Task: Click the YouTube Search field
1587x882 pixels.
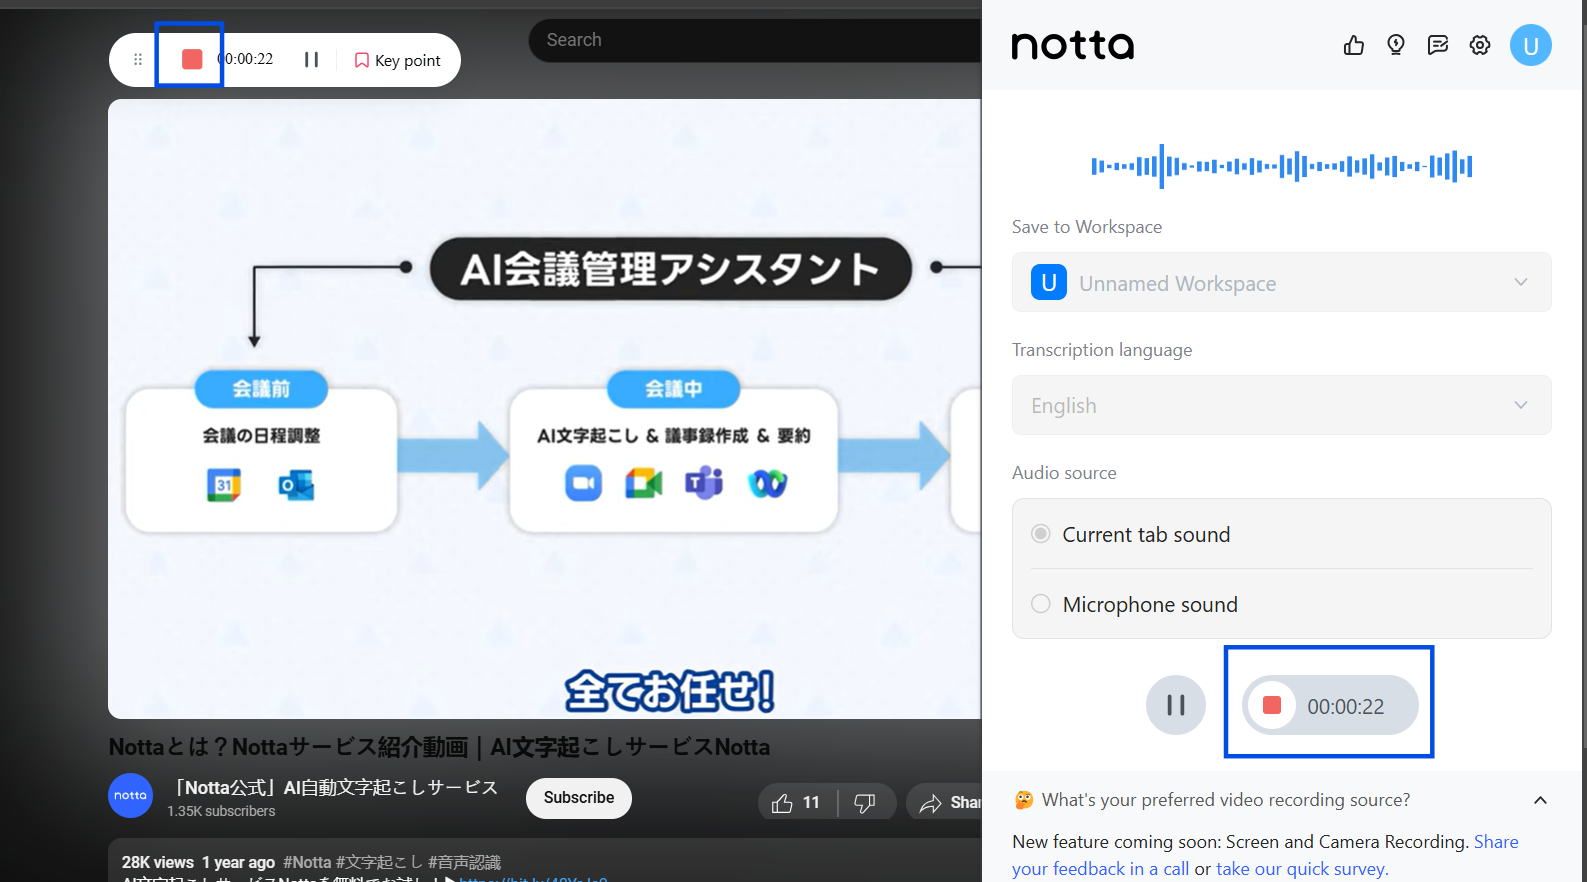Action: [755, 40]
